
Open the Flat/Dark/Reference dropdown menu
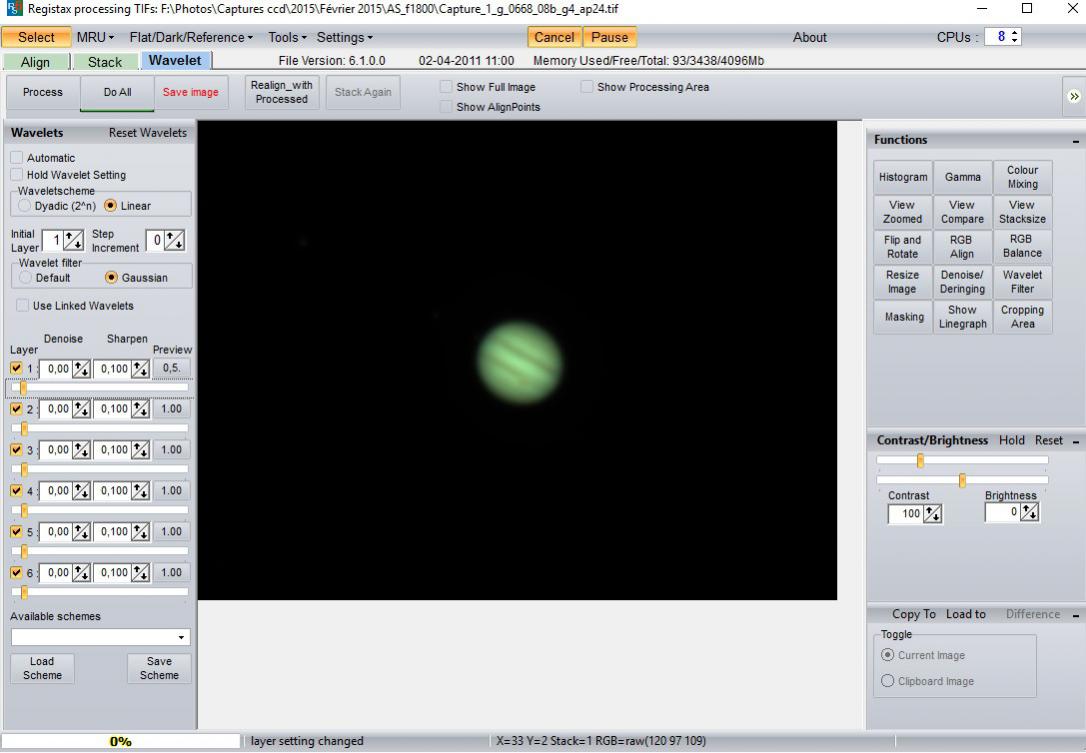(191, 37)
